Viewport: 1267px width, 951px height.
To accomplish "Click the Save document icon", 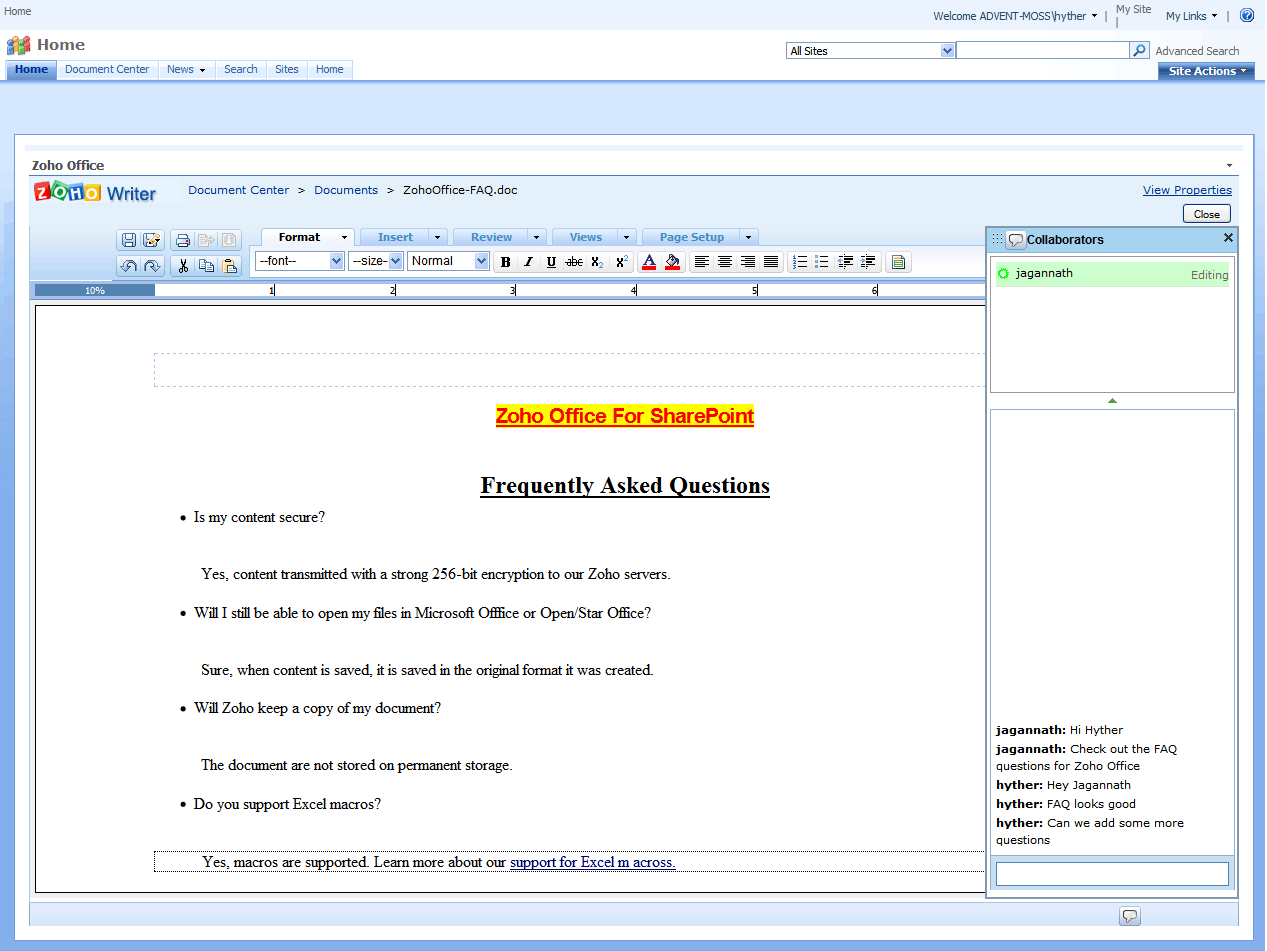I will [128, 240].
